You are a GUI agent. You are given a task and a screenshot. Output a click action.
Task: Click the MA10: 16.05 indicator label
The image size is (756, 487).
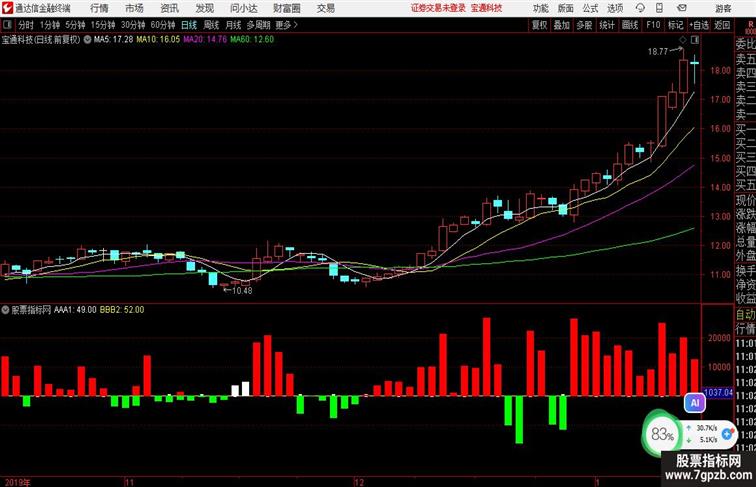pyautogui.click(x=158, y=40)
